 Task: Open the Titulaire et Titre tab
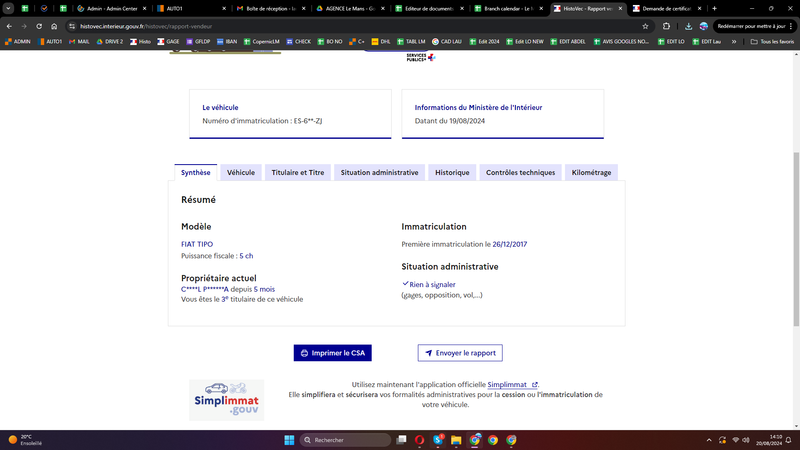click(297, 172)
